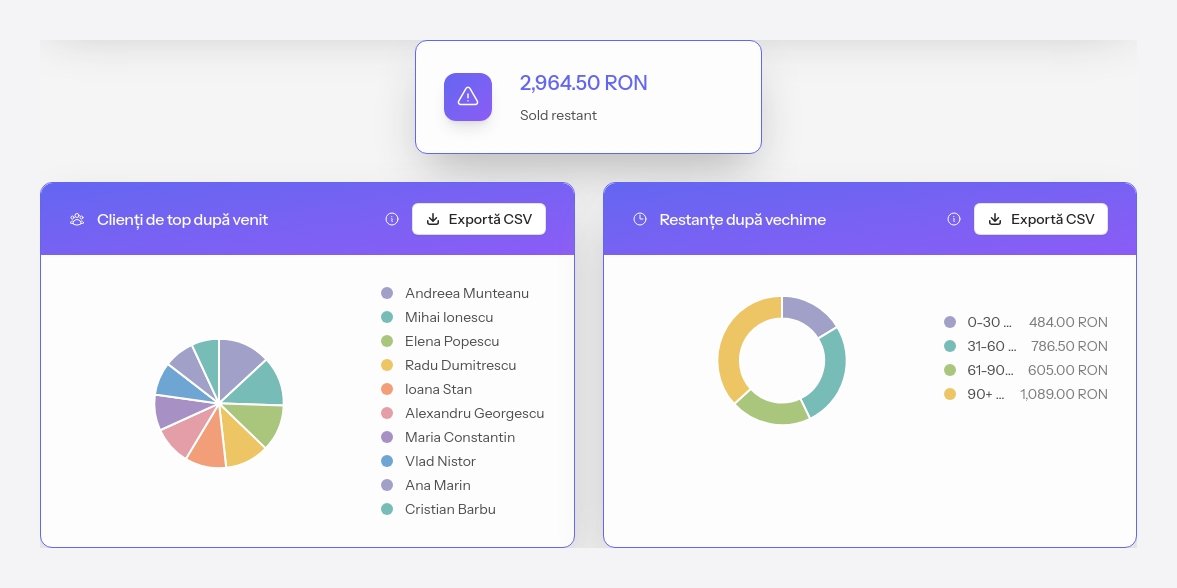Click the 1,089.00 RON aging amount
The width and height of the screenshot is (1177, 588).
[x=1064, y=394]
